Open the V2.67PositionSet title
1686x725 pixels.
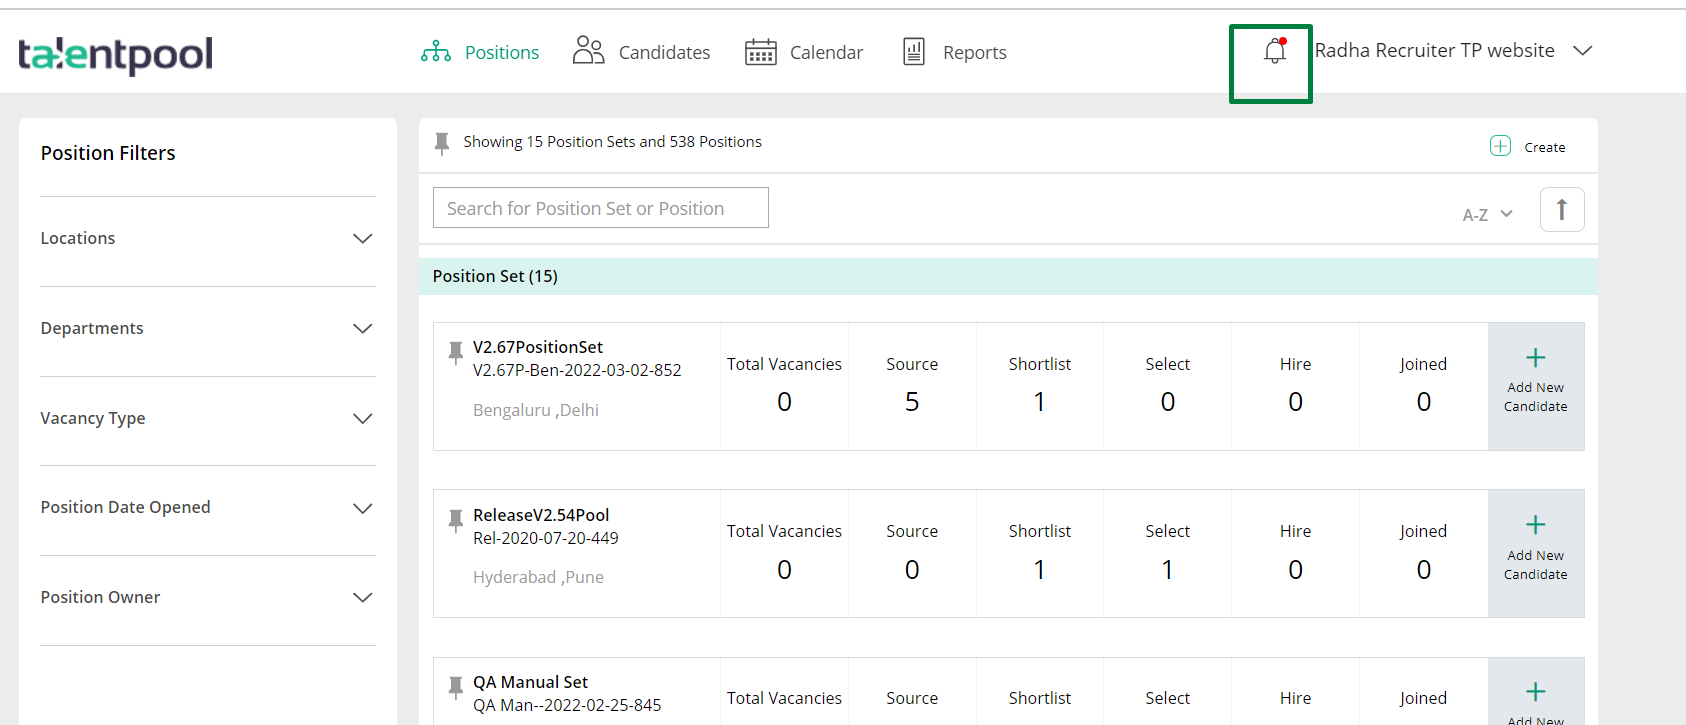click(x=538, y=347)
